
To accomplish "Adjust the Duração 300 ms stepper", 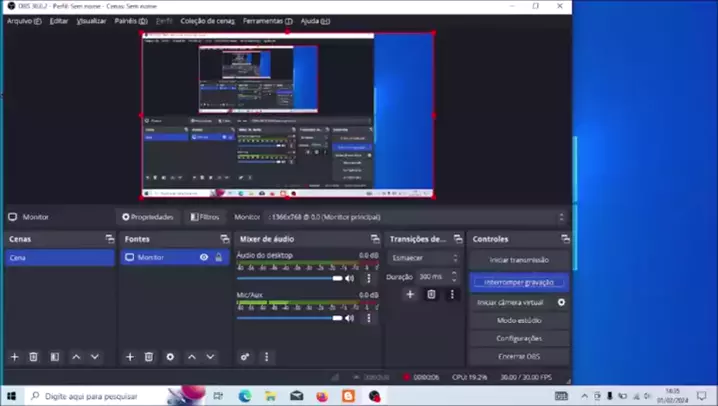I will (455, 277).
